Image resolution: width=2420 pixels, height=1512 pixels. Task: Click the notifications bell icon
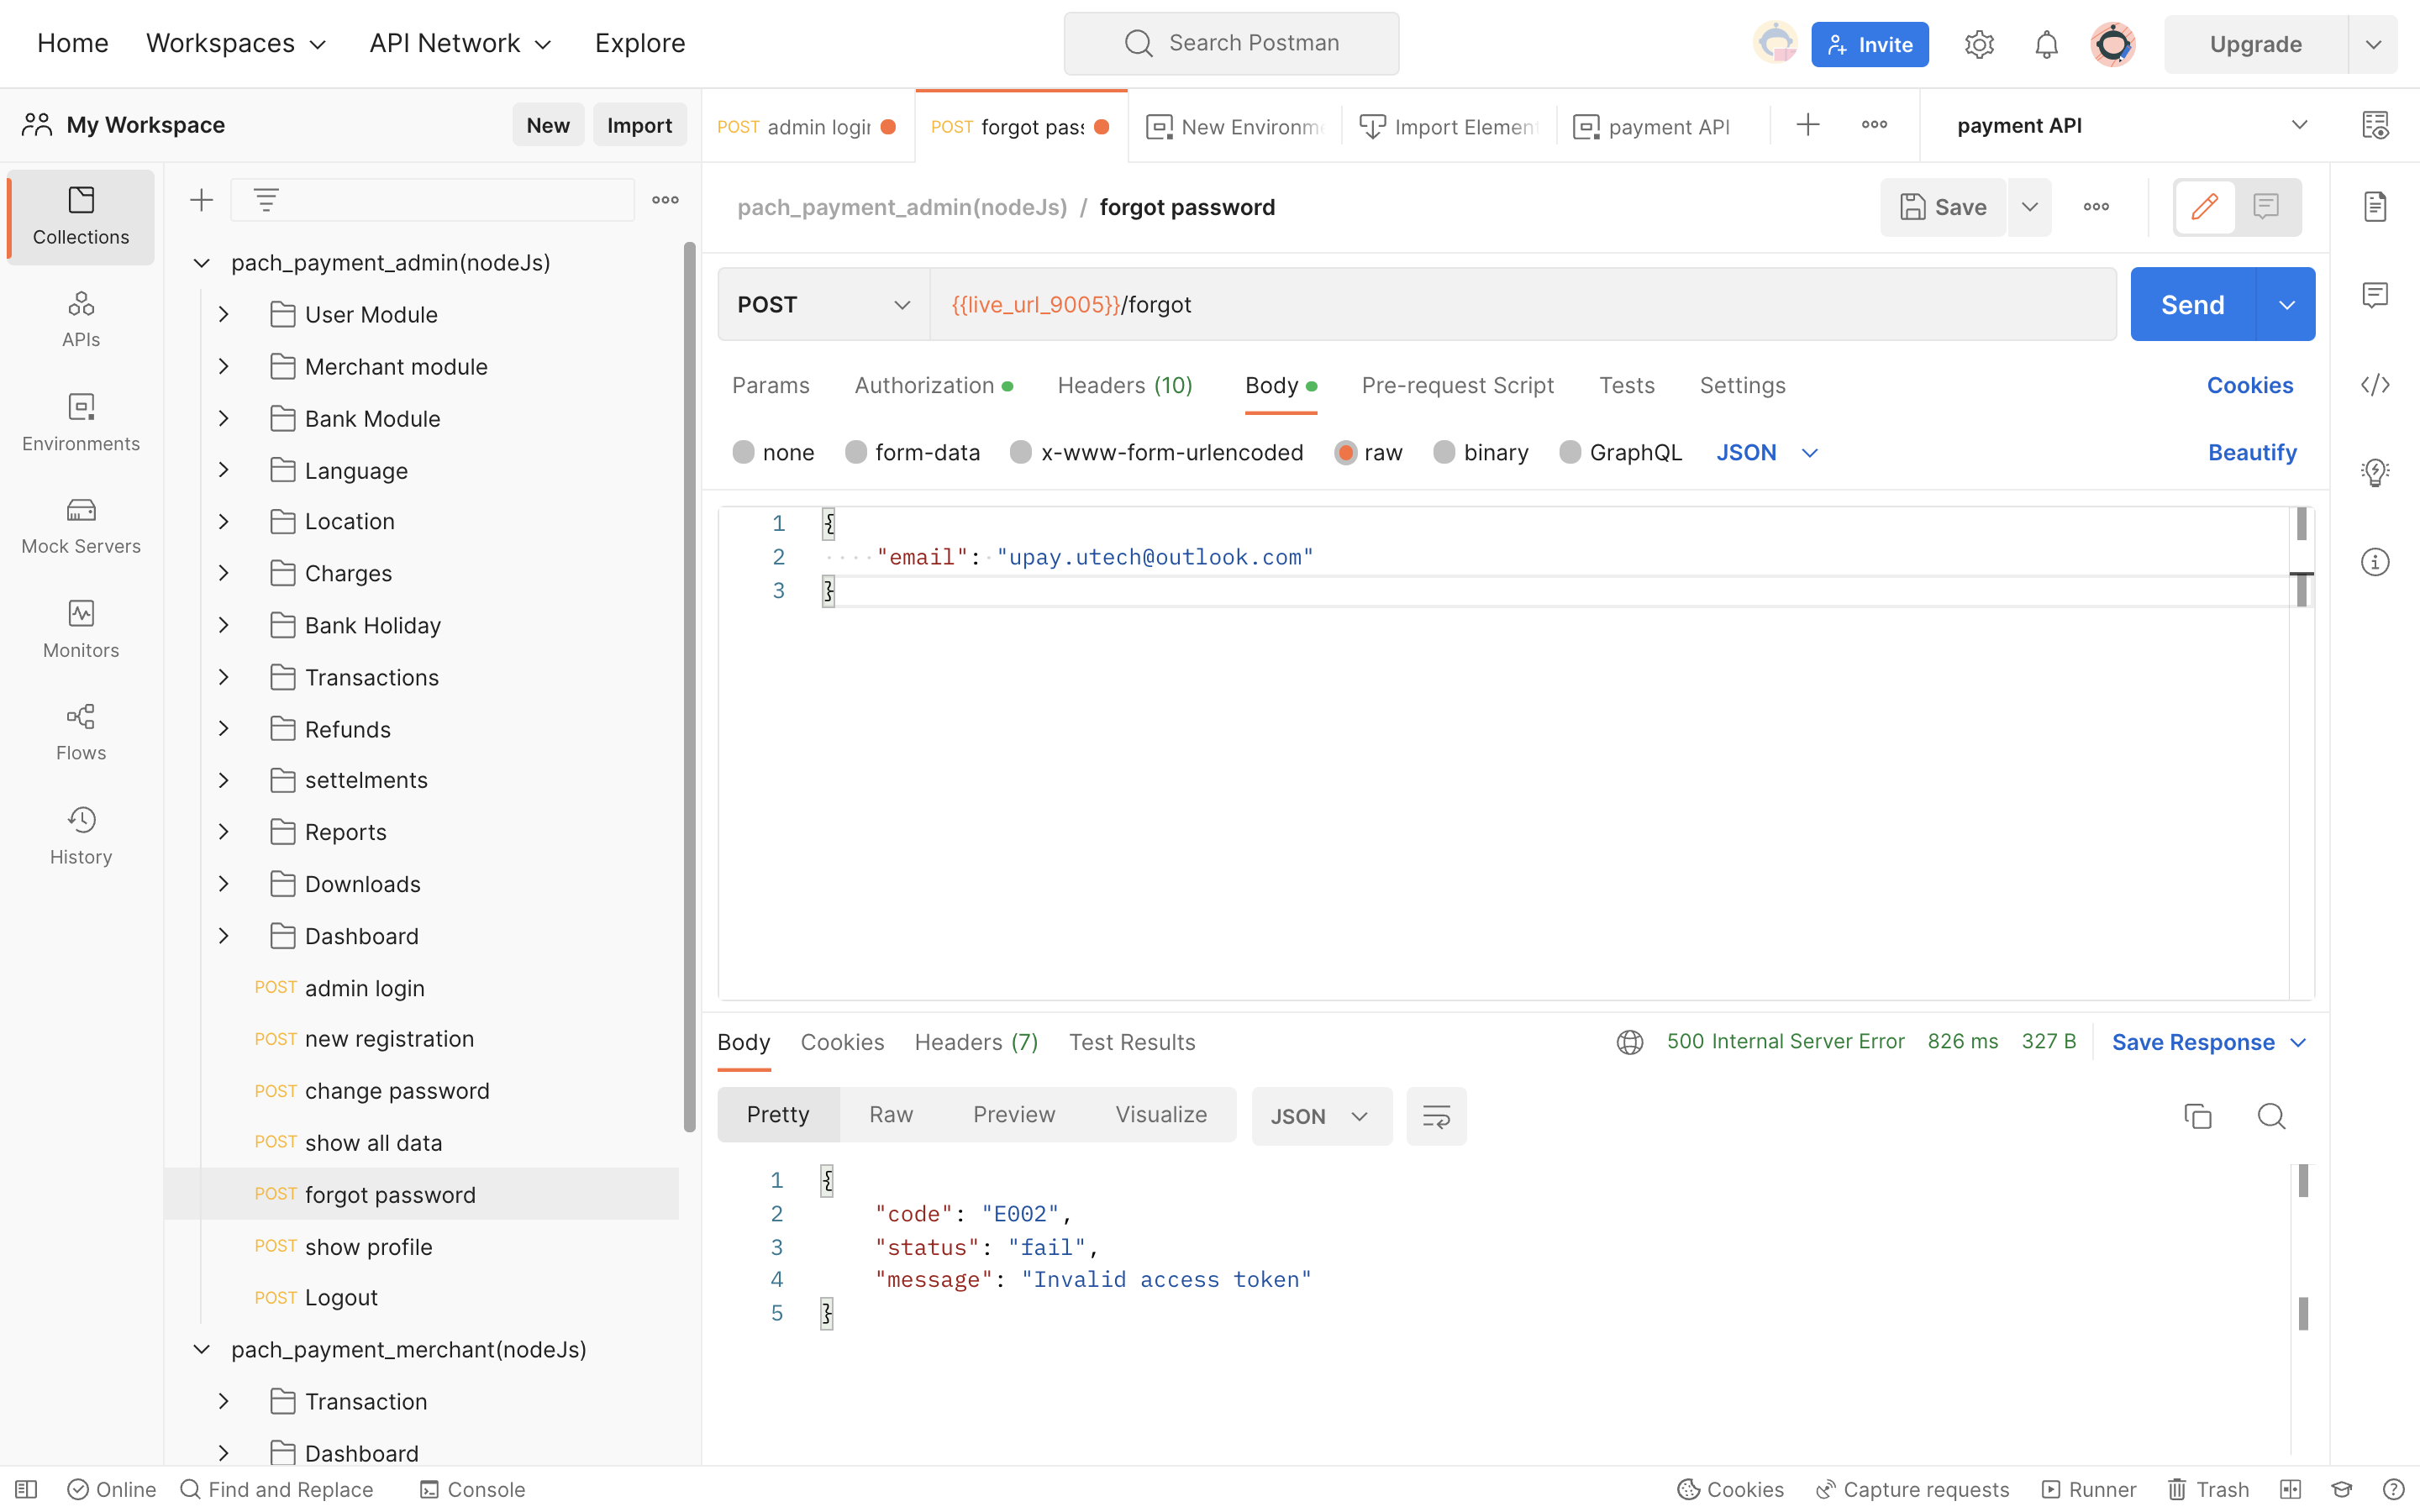(2046, 44)
